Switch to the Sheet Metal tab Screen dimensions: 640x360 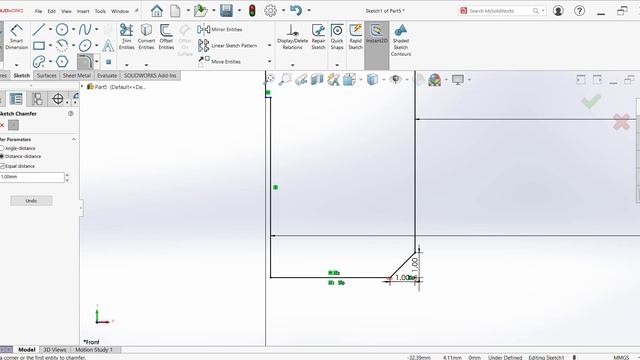[x=76, y=76]
